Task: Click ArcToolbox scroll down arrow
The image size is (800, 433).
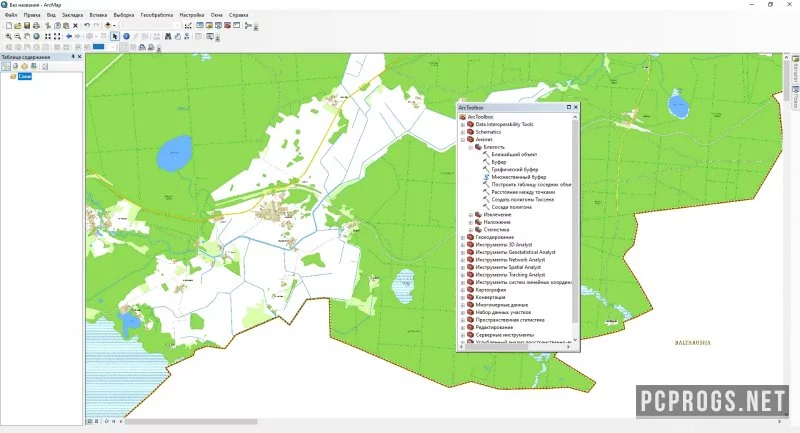Action: click(575, 340)
